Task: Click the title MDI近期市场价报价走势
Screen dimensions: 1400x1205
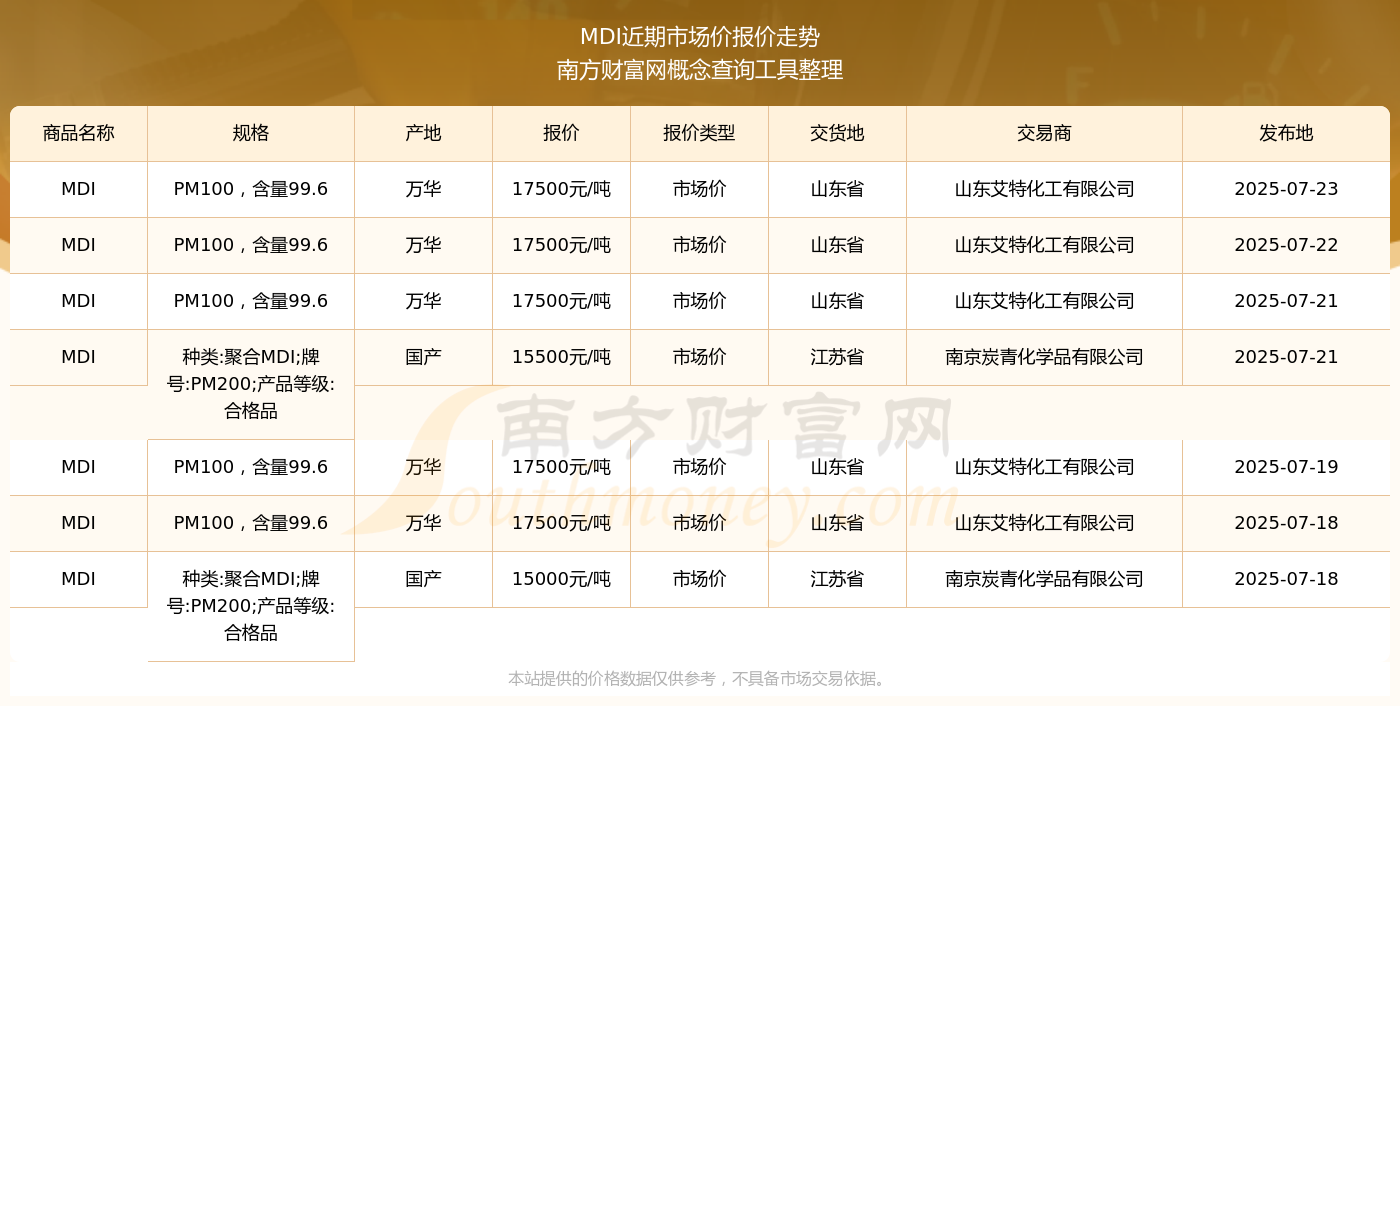Action: tap(700, 37)
